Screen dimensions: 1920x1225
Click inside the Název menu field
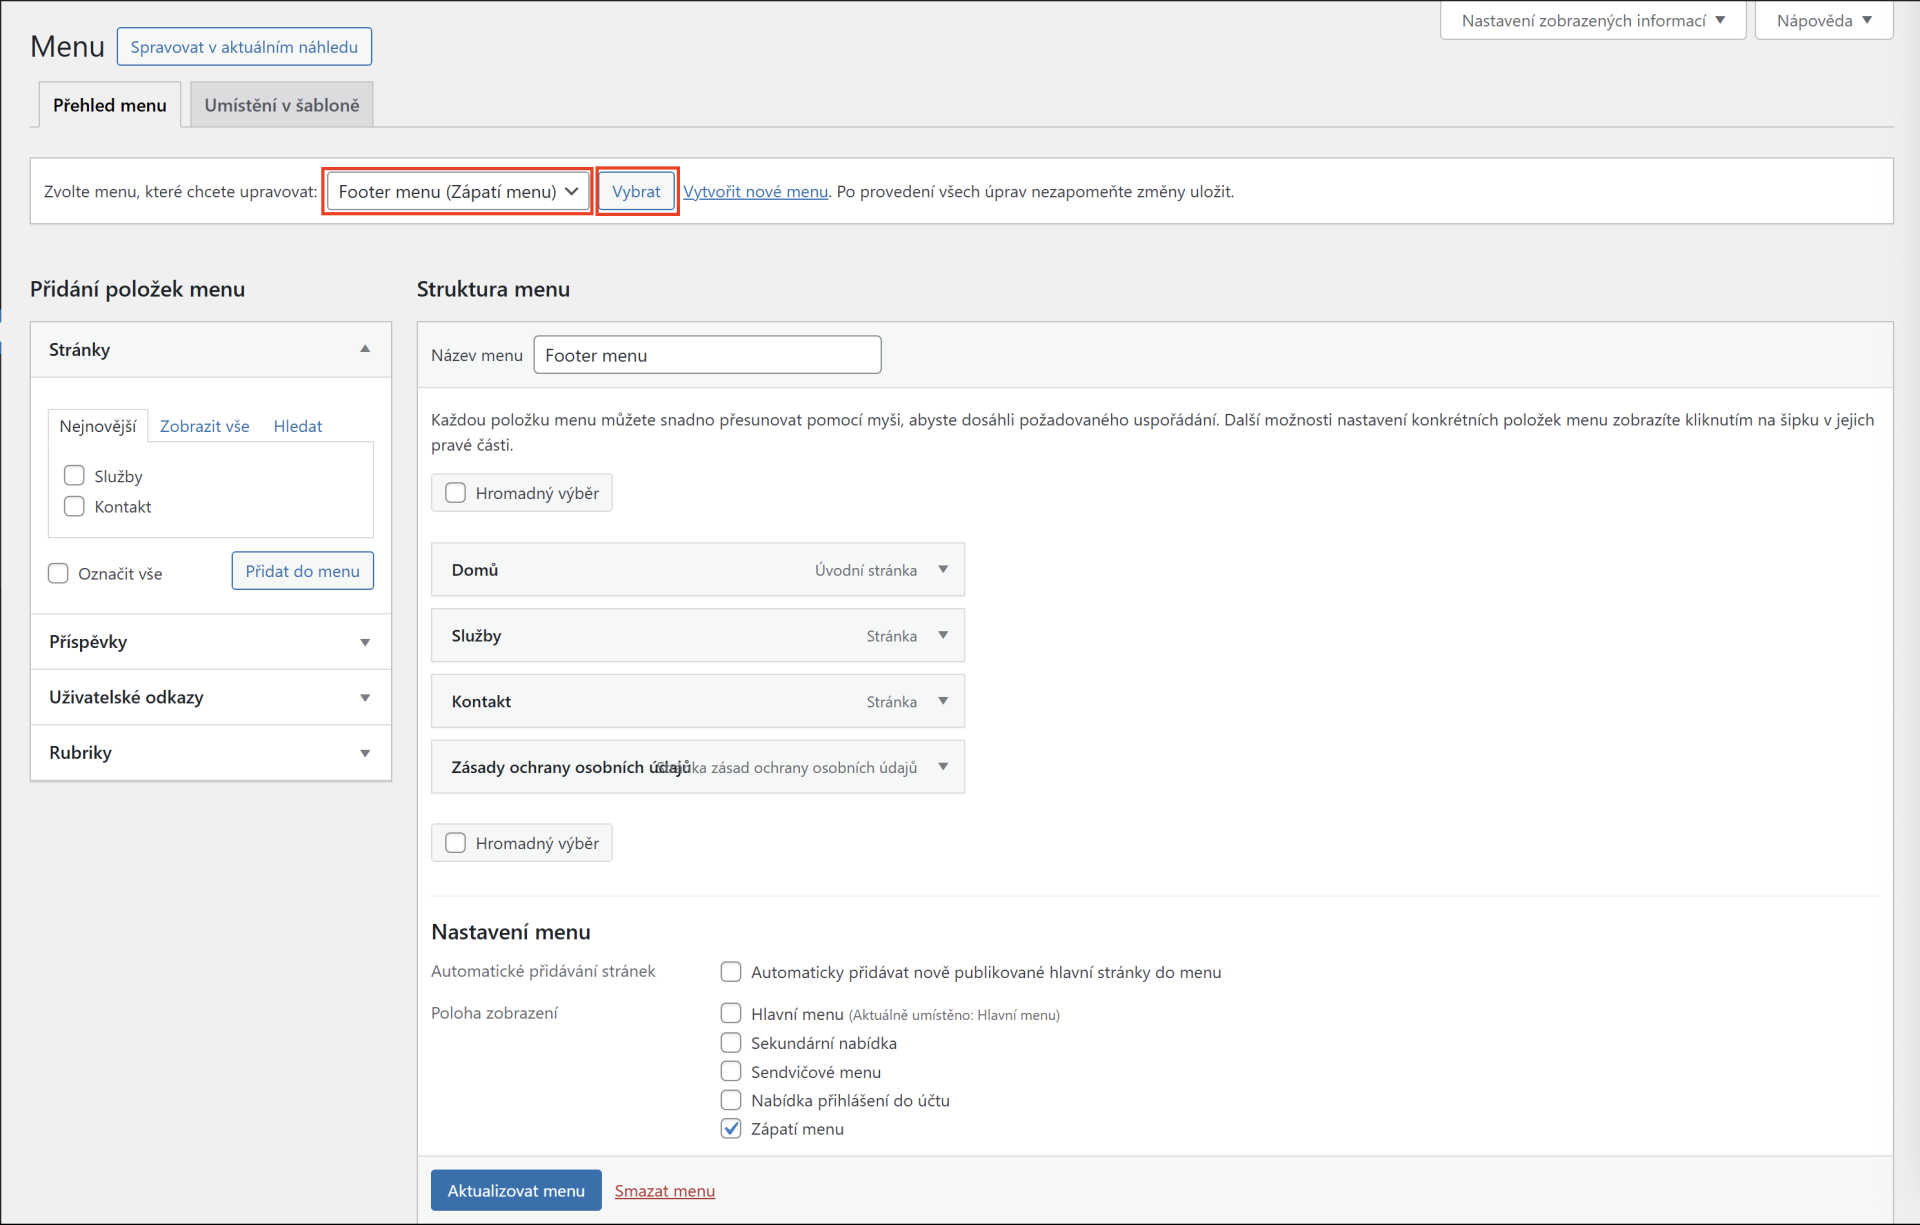[x=707, y=354]
